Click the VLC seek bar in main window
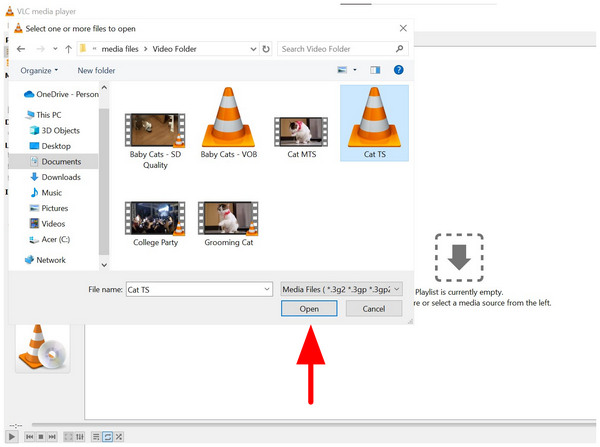Image resolution: width=600 pixels, height=447 pixels. (x=314, y=424)
